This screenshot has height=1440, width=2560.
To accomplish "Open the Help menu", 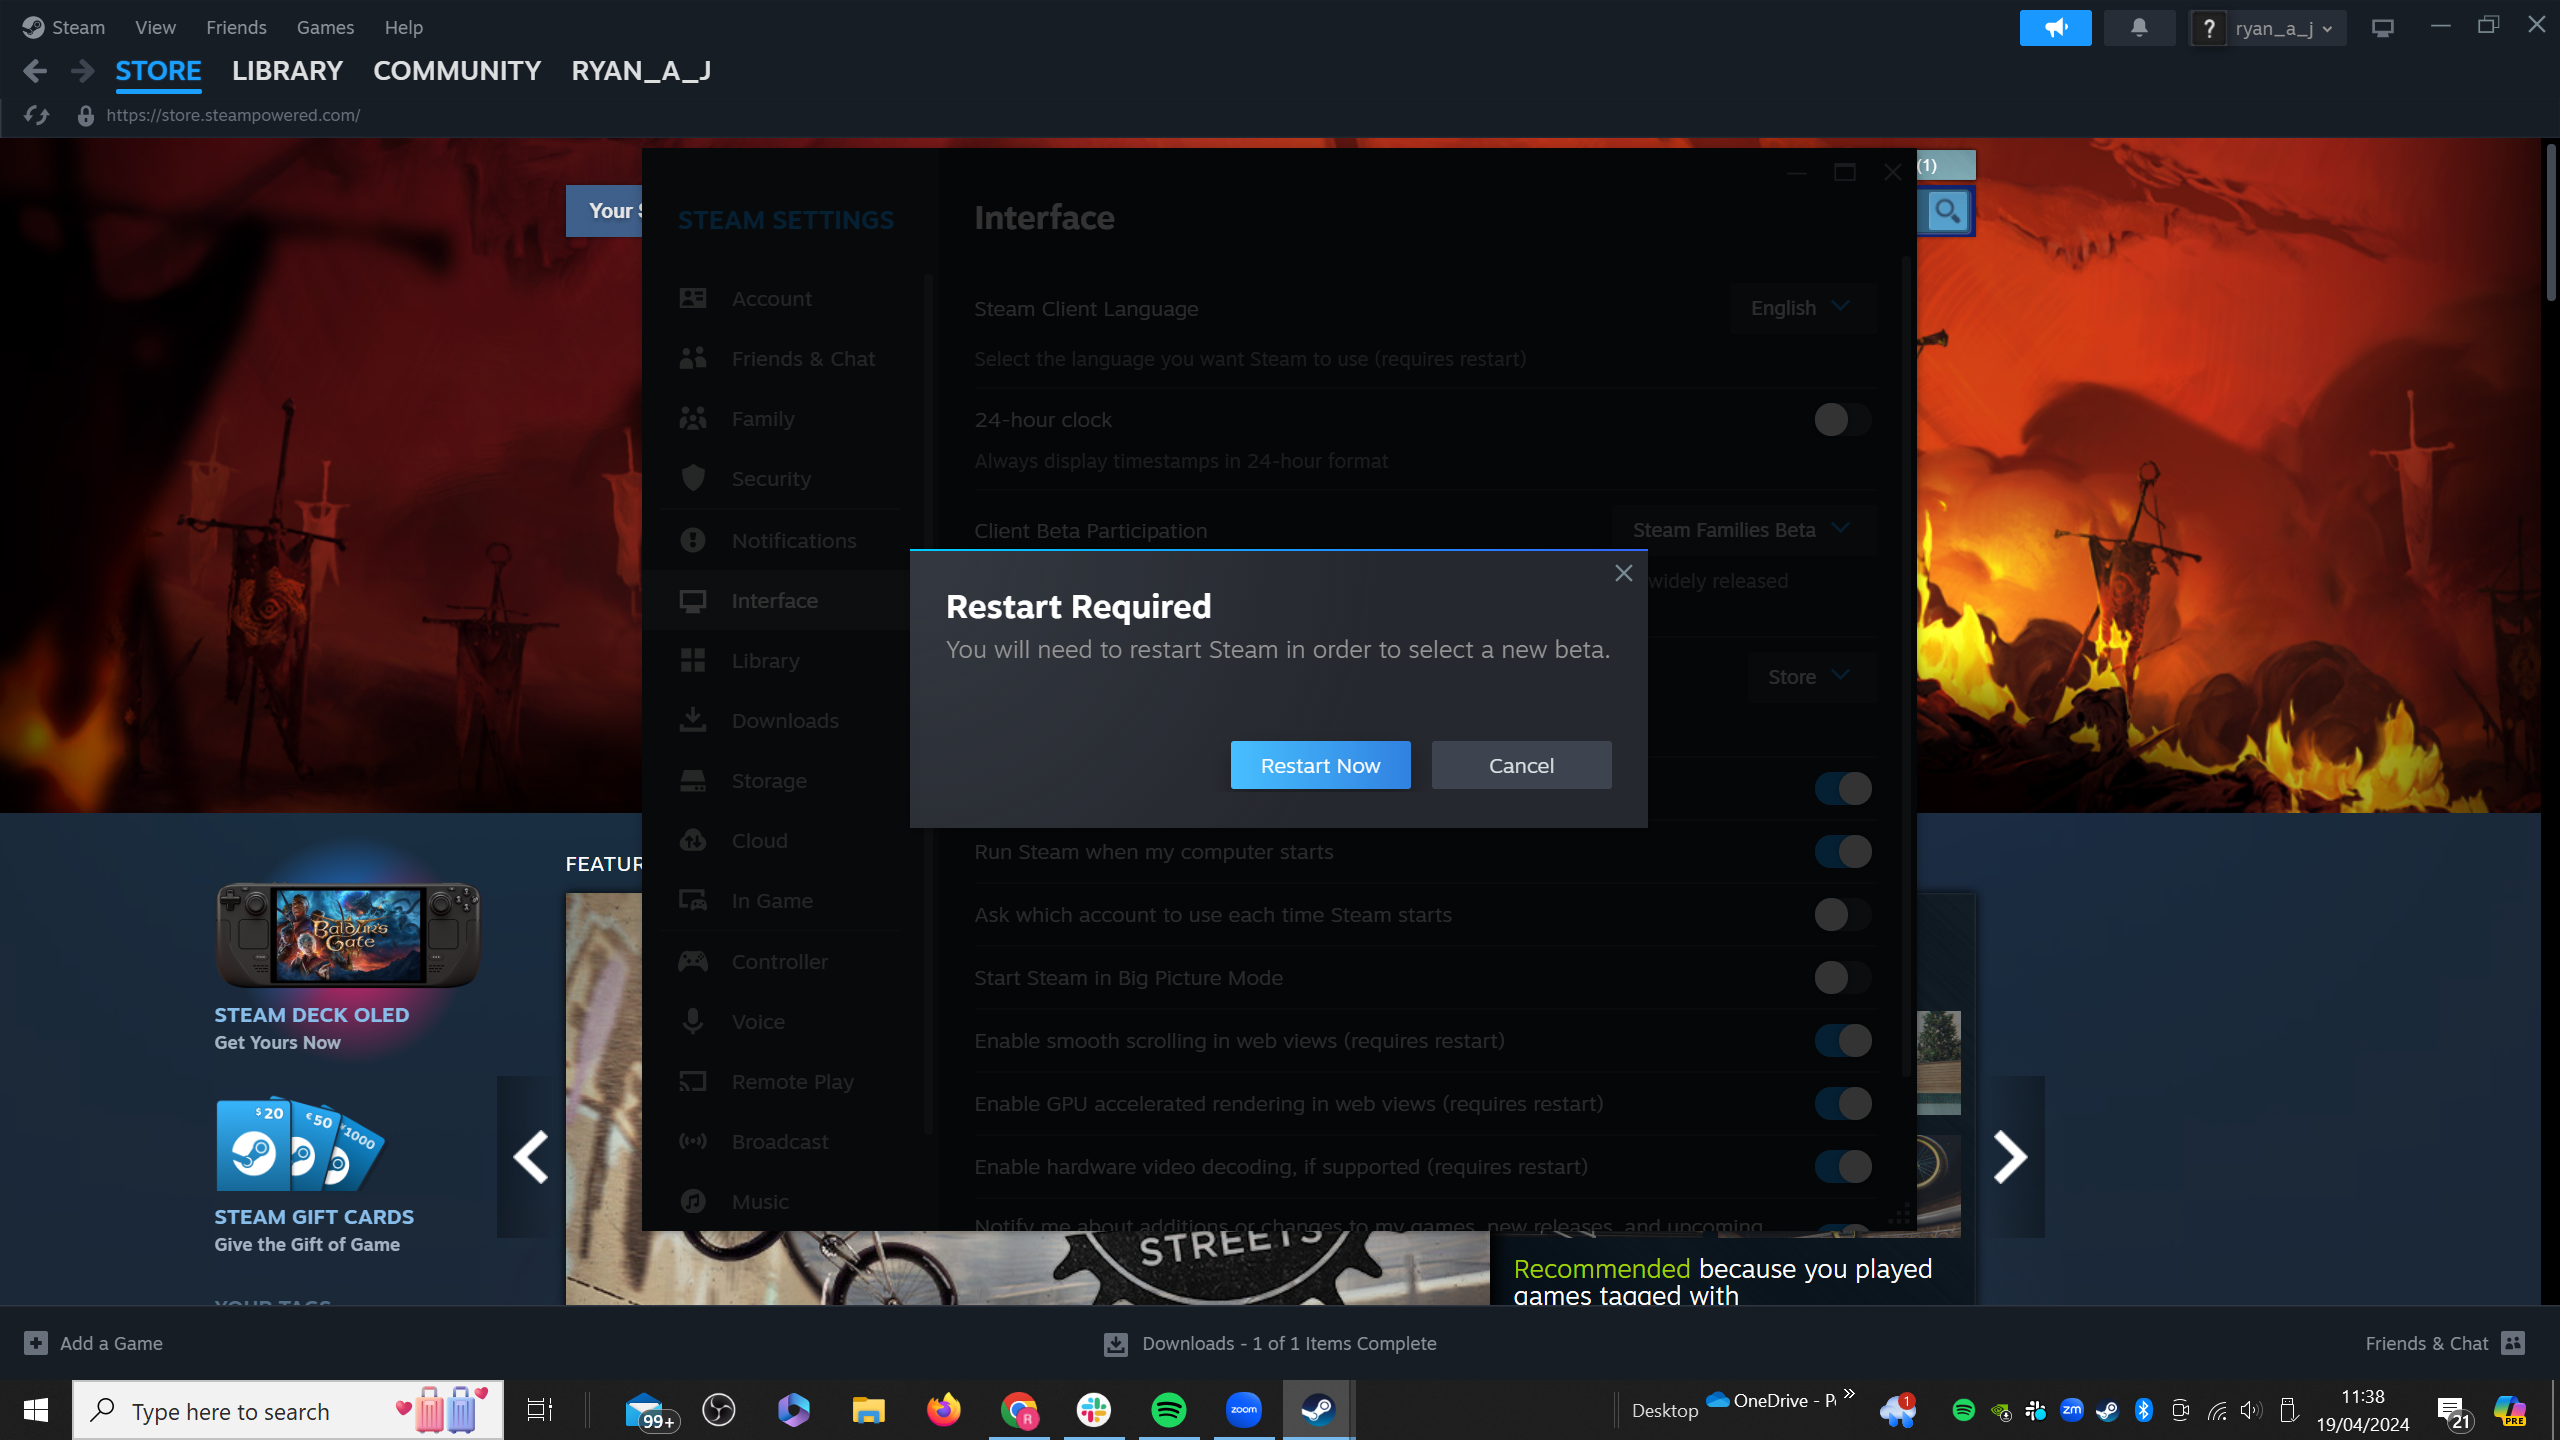I will tap(403, 27).
